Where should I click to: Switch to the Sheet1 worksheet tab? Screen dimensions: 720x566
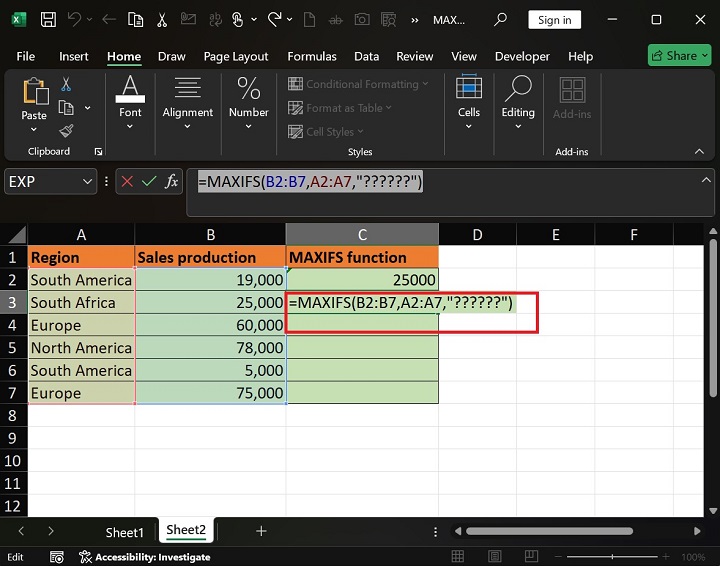pos(125,531)
